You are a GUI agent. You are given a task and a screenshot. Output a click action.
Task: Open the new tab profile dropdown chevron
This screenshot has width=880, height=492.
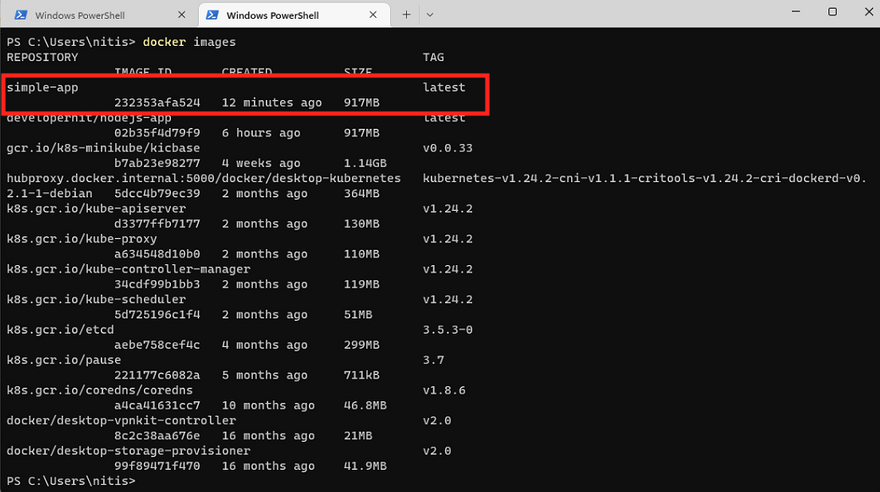(430, 15)
